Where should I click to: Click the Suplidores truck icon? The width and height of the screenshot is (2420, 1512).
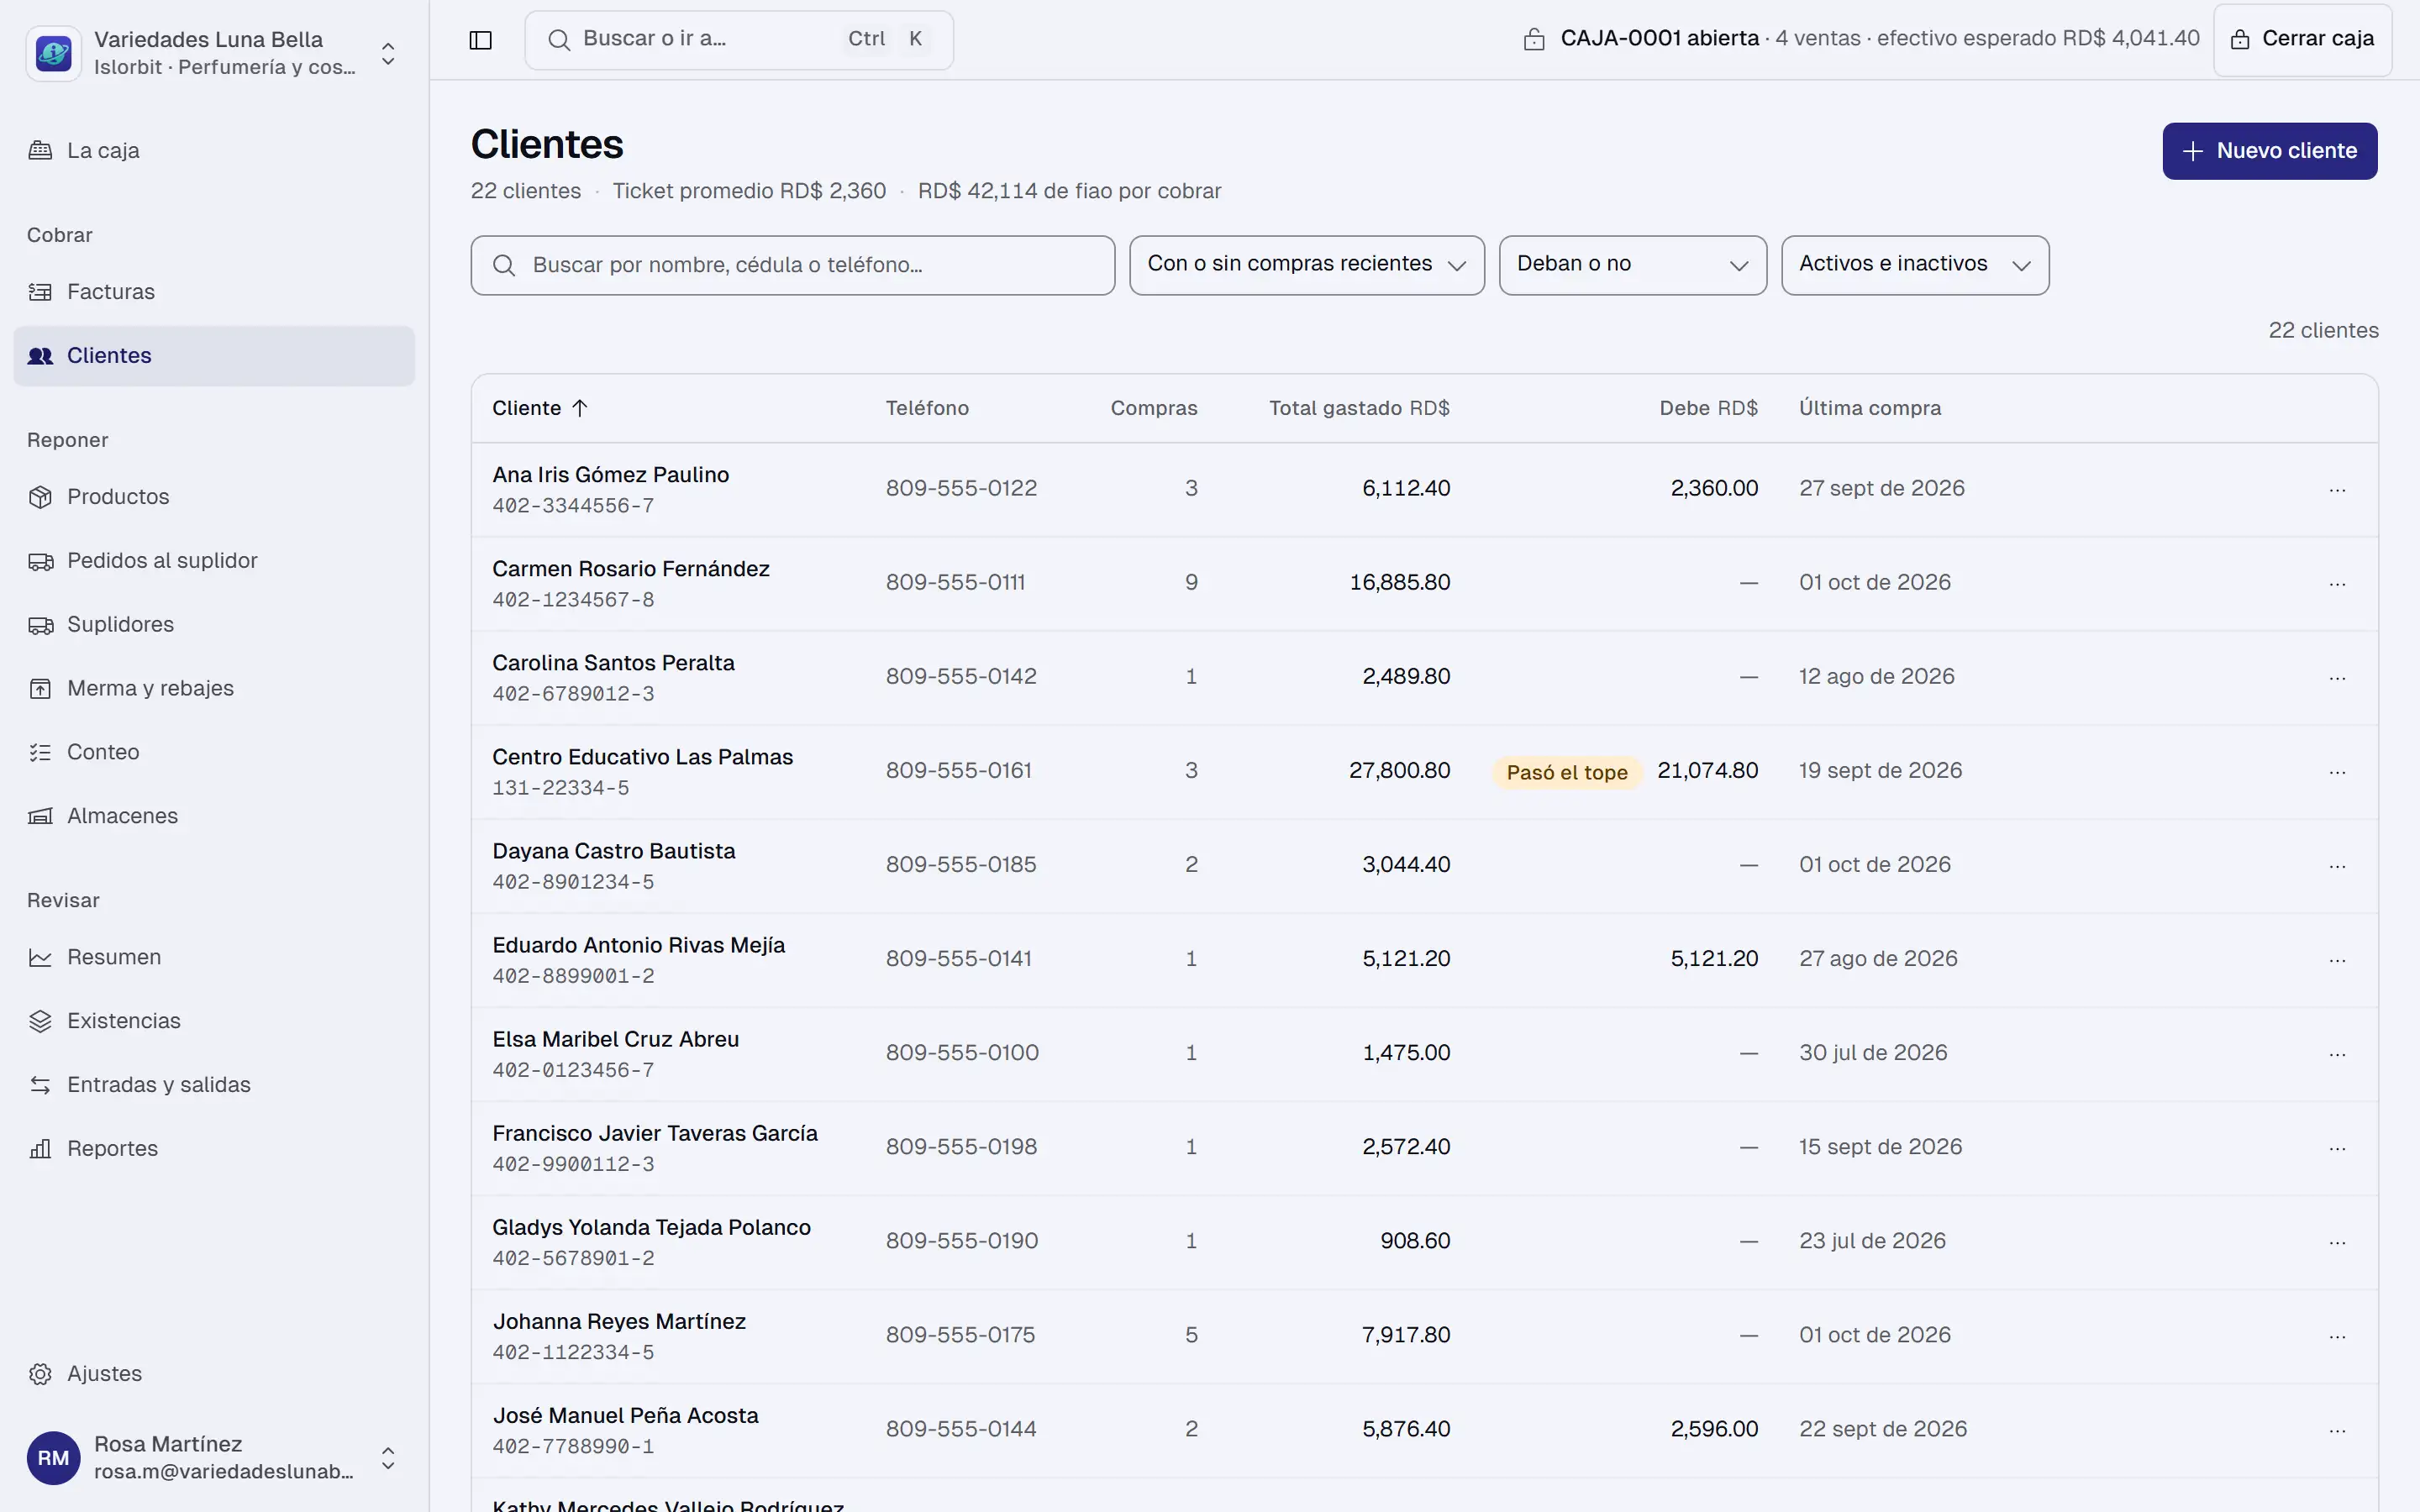[40, 625]
